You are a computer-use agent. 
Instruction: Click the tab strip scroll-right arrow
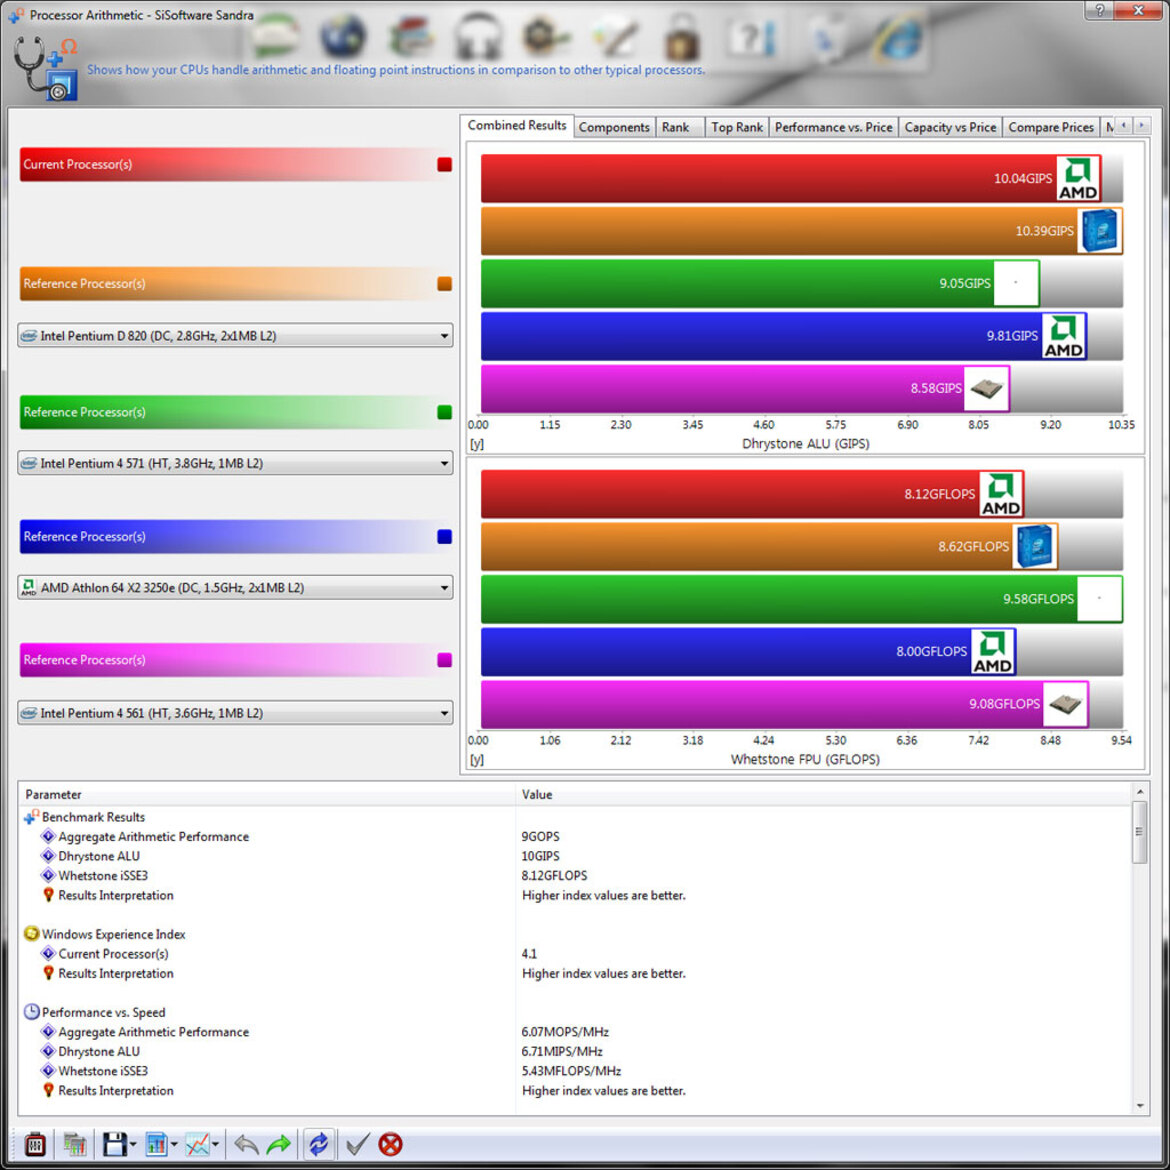coord(1142,126)
